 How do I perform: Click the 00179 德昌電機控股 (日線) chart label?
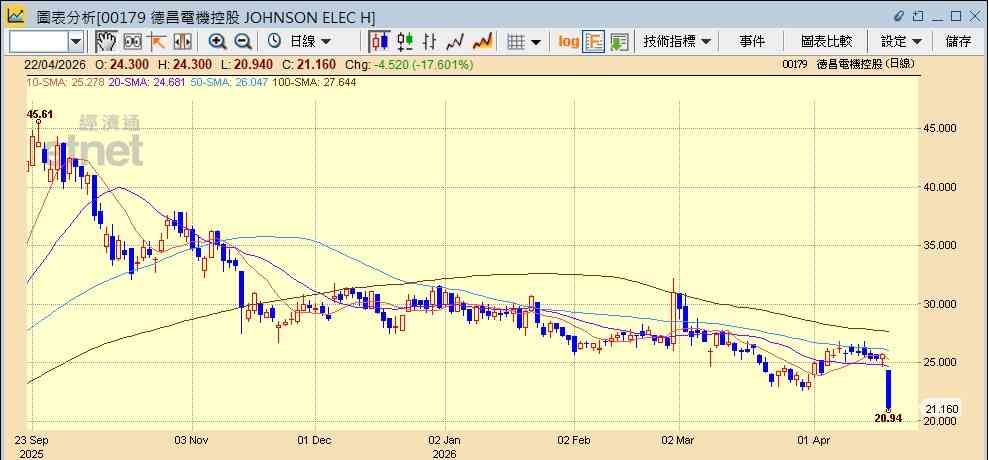pos(848,64)
